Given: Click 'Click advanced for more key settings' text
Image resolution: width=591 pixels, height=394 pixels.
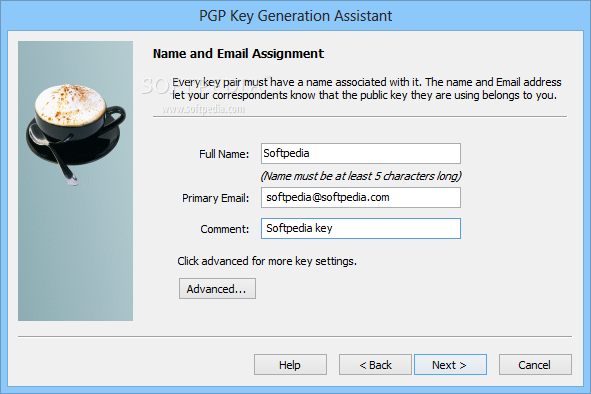Looking at the screenshot, I should click(267, 261).
